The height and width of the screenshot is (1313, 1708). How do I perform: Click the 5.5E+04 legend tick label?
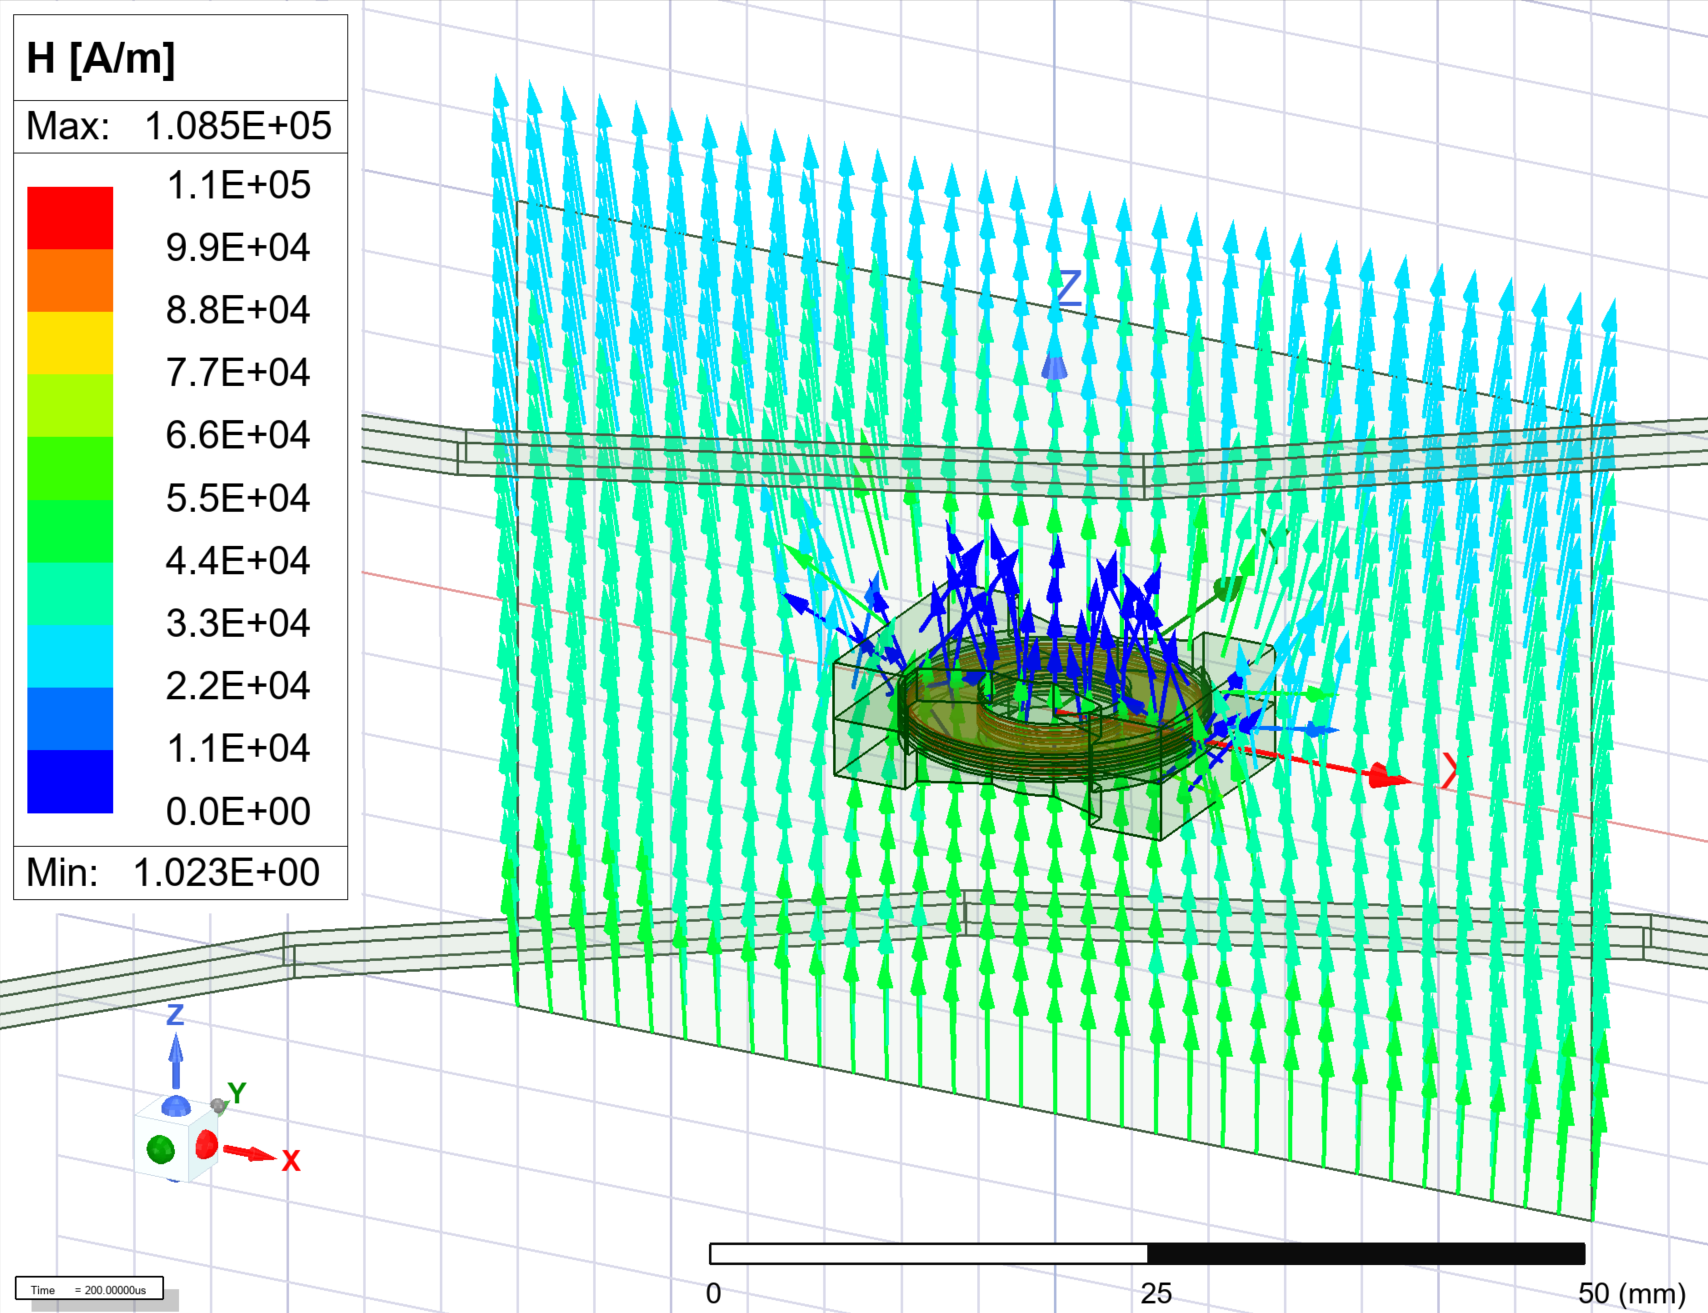(238, 498)
